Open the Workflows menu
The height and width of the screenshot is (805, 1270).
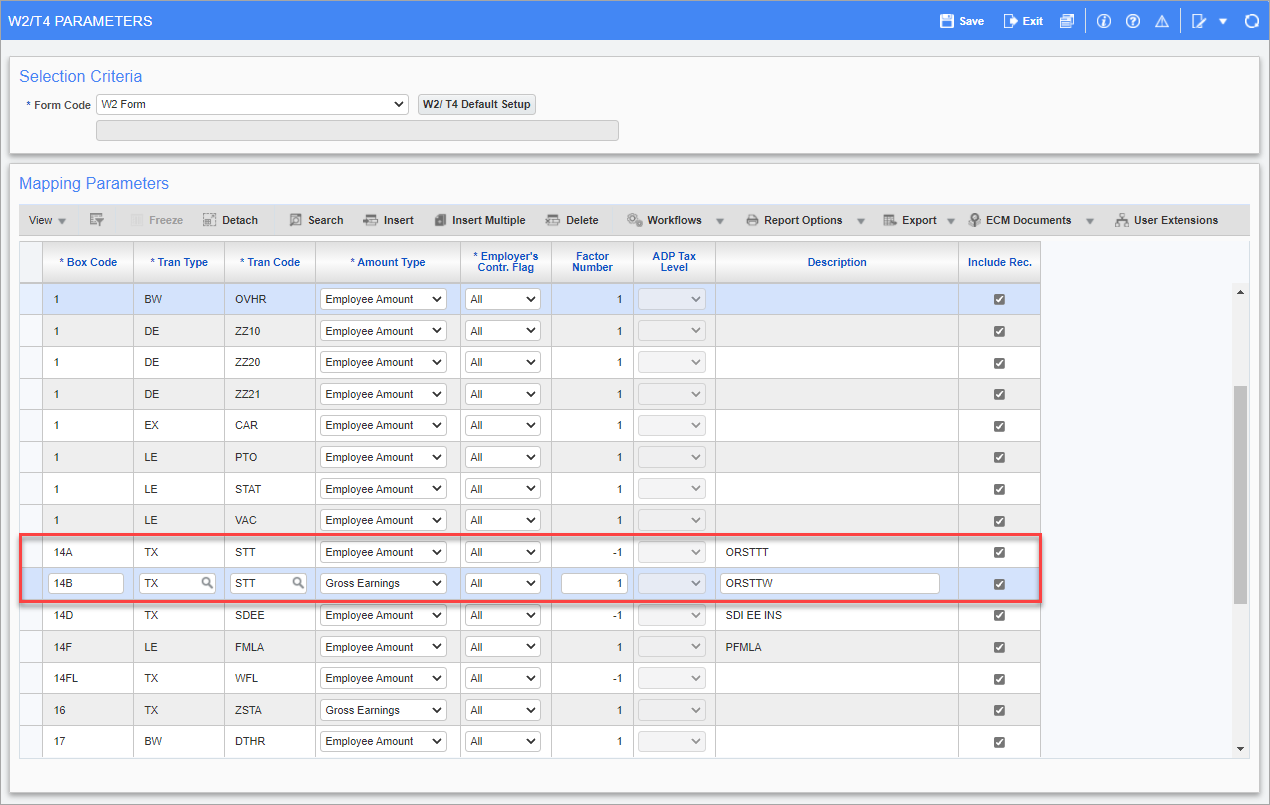(x=664, y=220)
